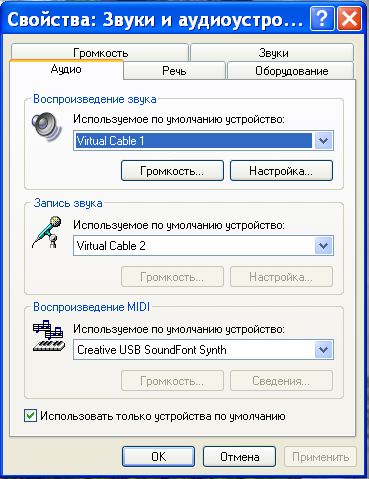Switch to the Громкость tab

[100, 52]
